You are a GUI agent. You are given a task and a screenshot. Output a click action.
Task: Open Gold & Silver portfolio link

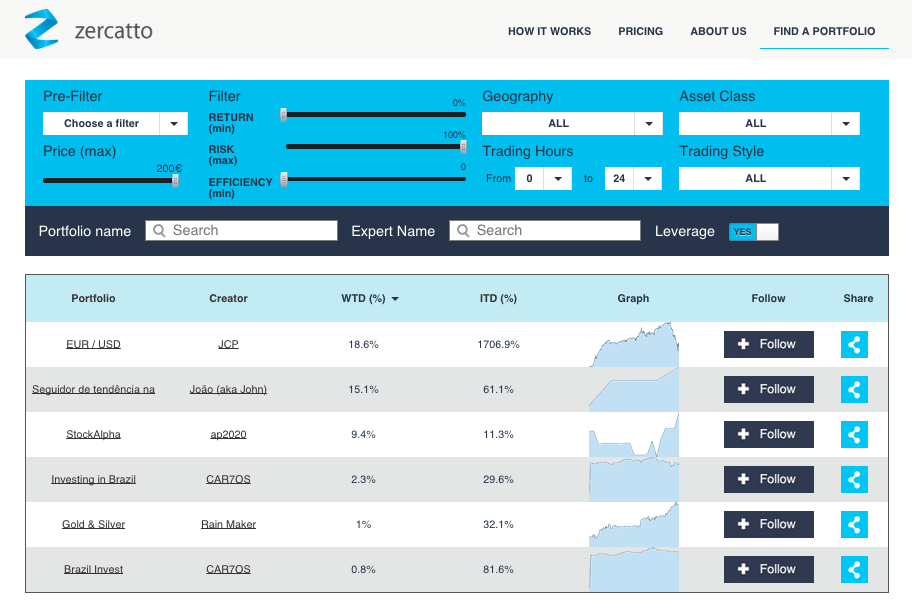(x=93, y=524)
